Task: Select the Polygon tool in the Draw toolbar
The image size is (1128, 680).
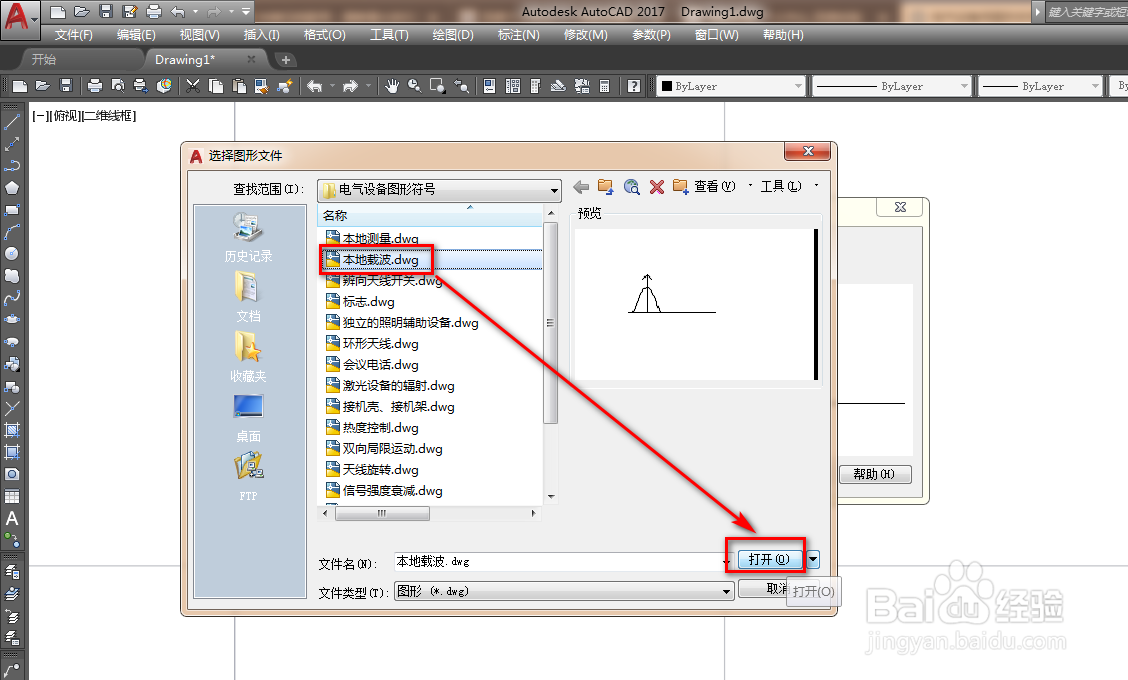Action: point(12,188)
